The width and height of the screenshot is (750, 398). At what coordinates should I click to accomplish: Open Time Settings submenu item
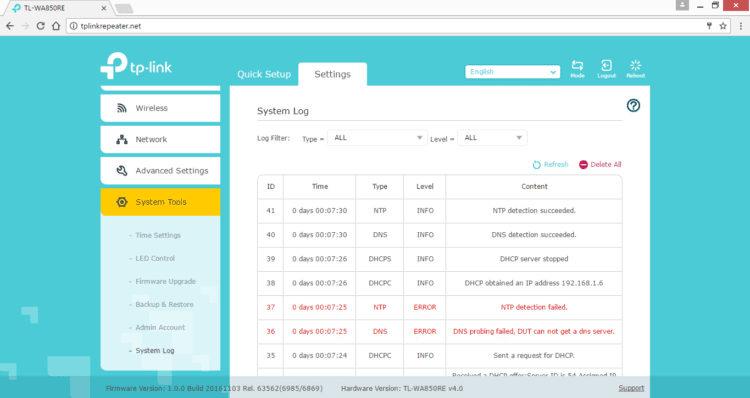[158, 235]
